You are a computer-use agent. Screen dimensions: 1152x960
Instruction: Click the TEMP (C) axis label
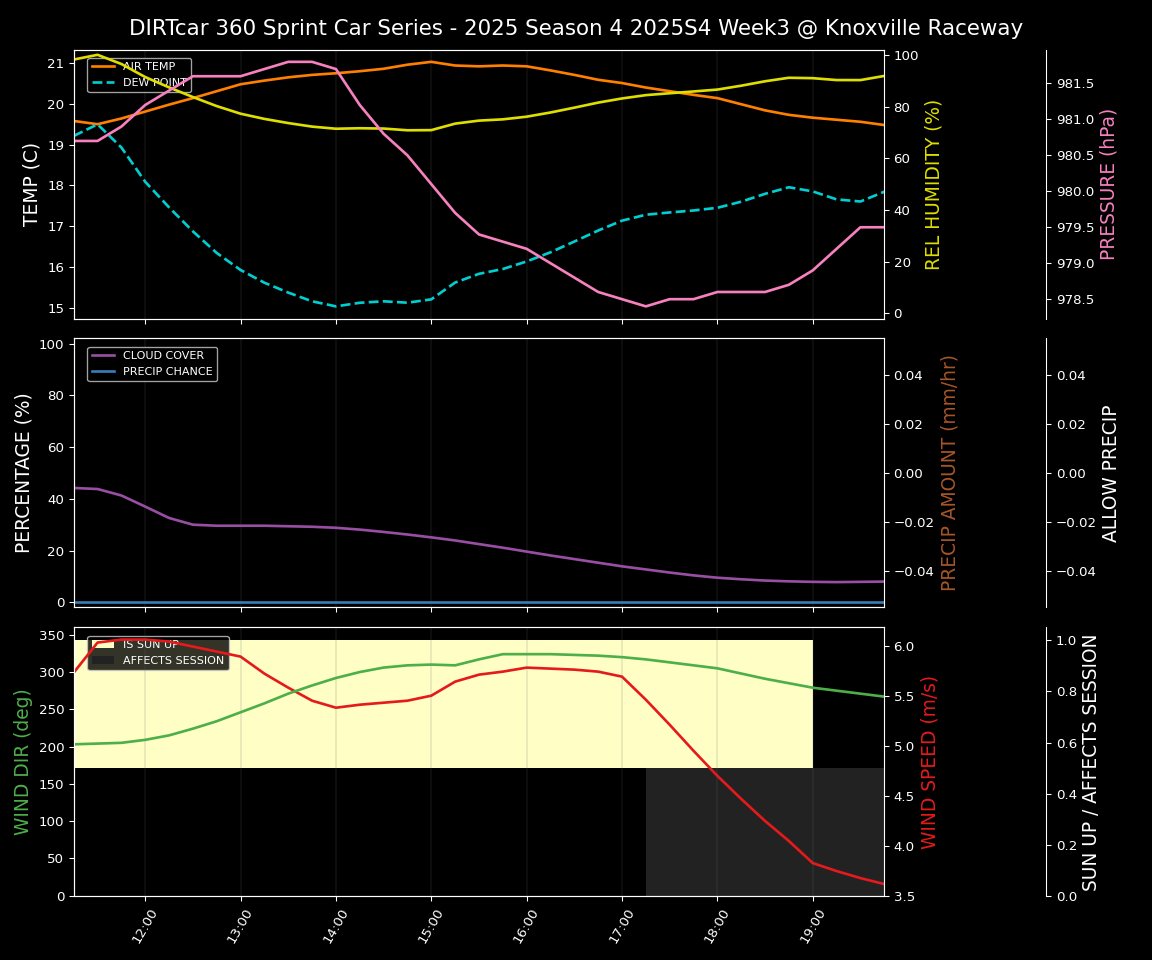[x=32, y=184]
